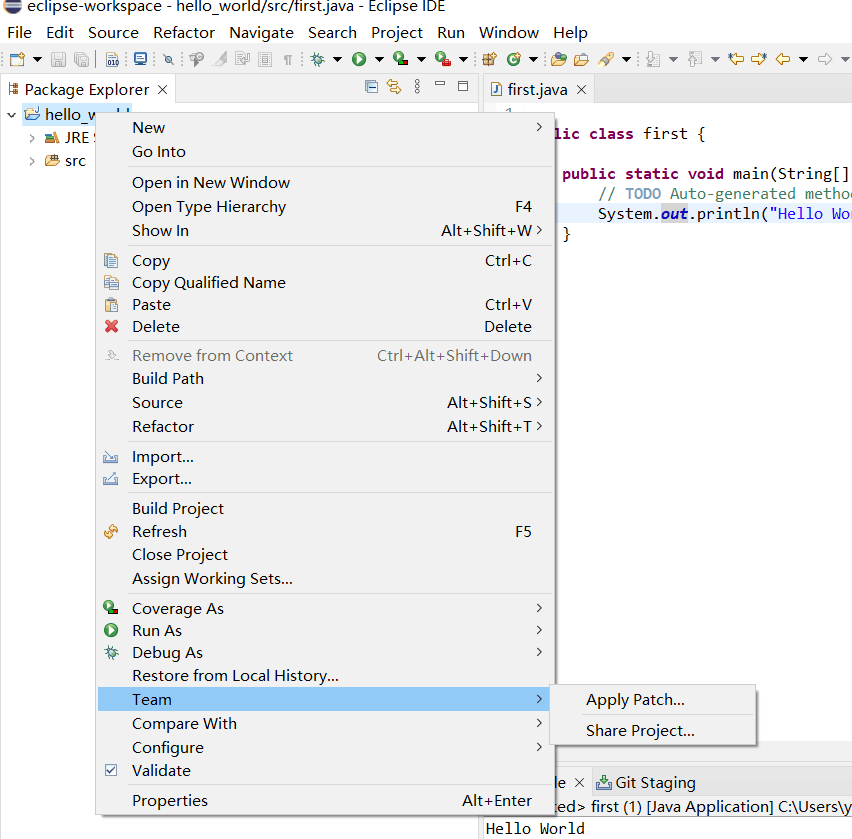852x839 pixels.
Task: Expand the JRE System Library node
Action: pos(32,138)
